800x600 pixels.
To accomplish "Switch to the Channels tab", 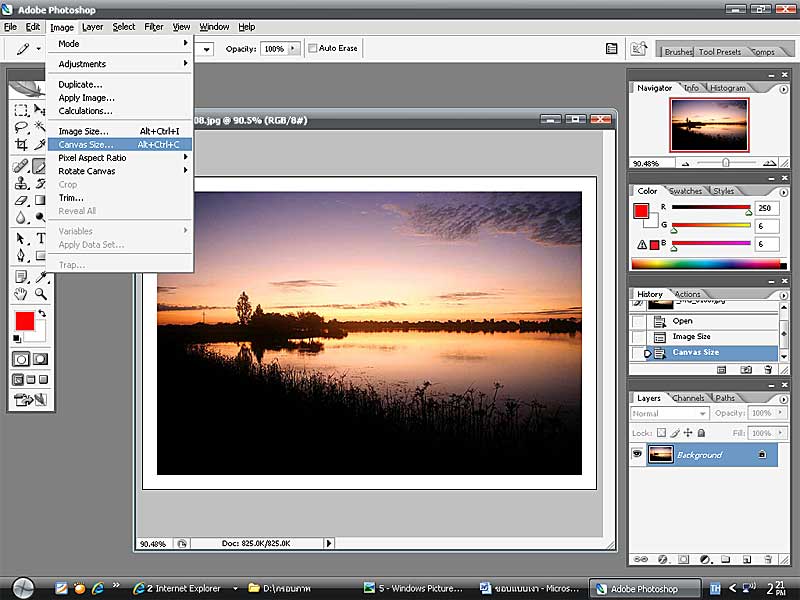I will point(688,398).
